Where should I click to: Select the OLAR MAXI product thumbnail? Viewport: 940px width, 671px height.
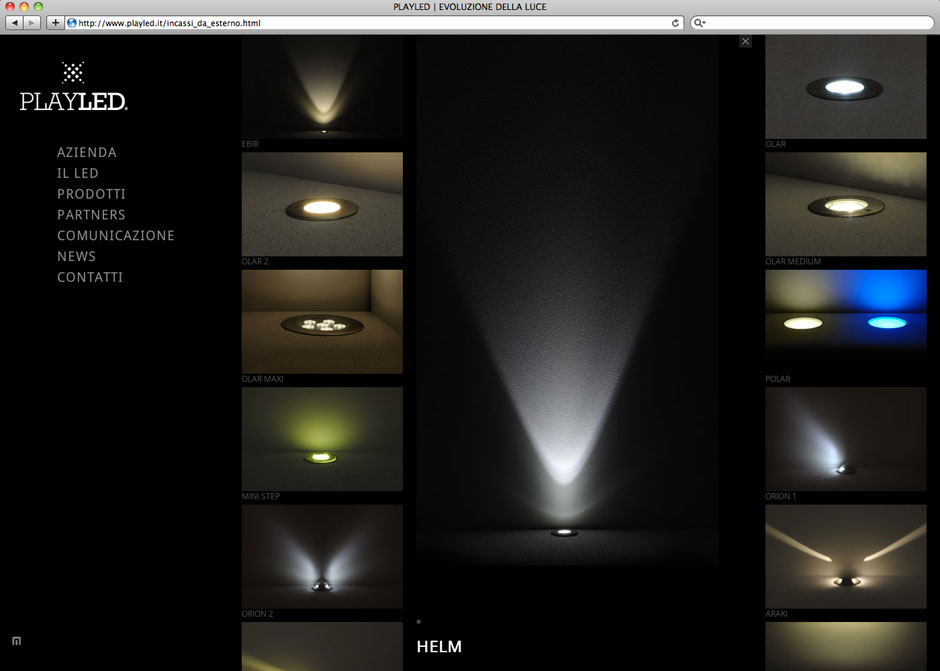[322, 321]
